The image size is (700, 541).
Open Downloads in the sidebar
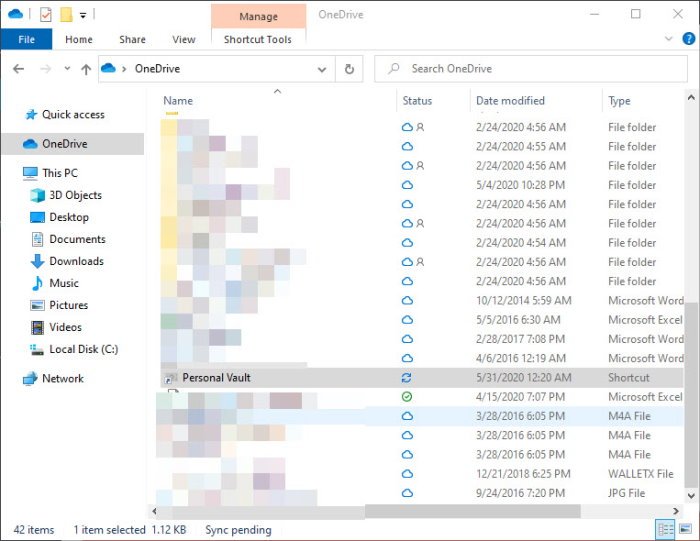pyautogui.click(x=76, y=261)
